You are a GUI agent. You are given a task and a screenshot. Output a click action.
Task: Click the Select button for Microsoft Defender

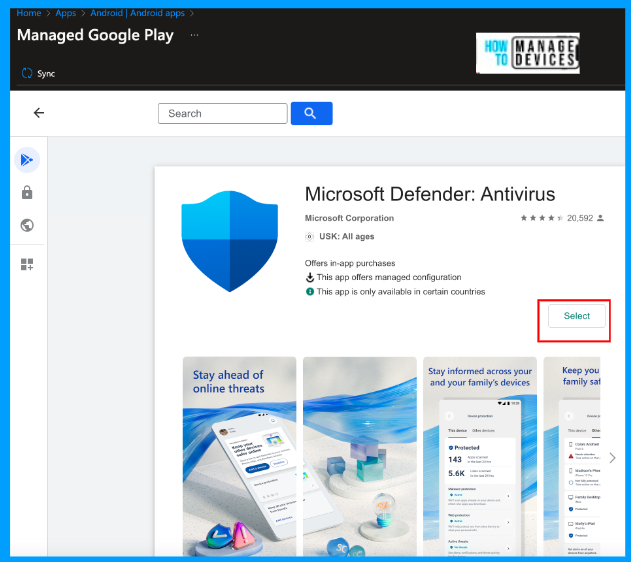tap(576, 316)
